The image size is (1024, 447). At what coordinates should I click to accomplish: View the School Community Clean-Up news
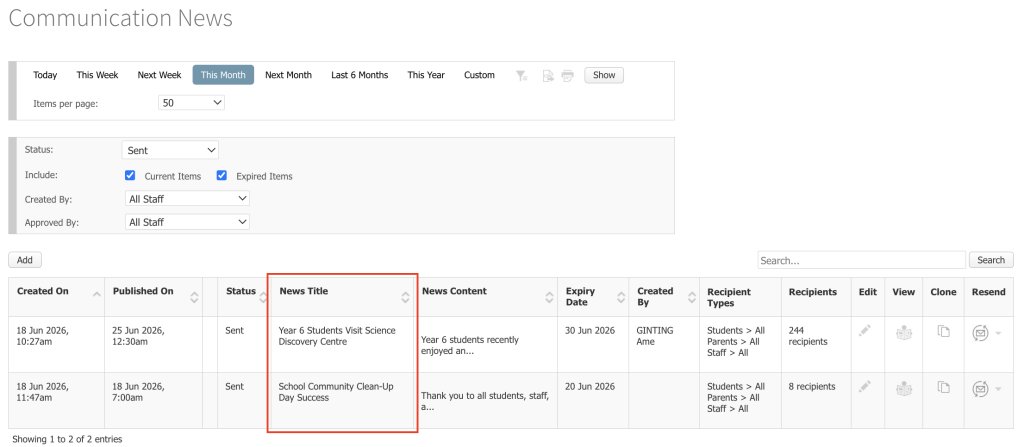[904, 388]
